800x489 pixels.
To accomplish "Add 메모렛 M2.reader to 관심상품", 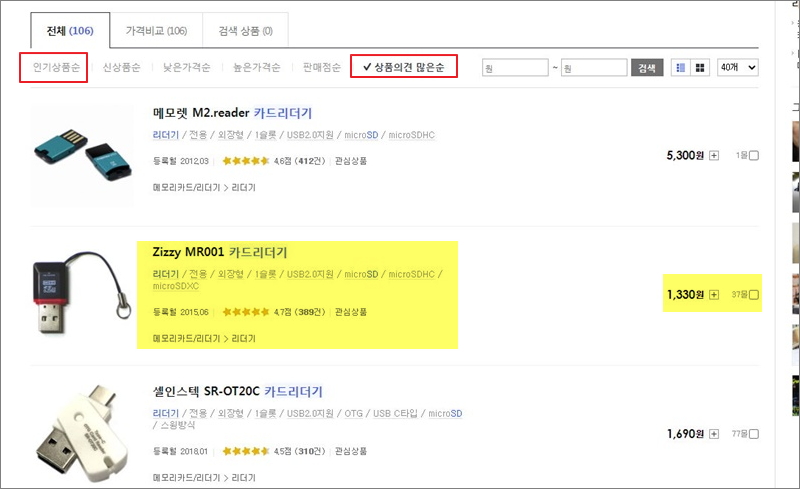I will [x=351, y=161].
